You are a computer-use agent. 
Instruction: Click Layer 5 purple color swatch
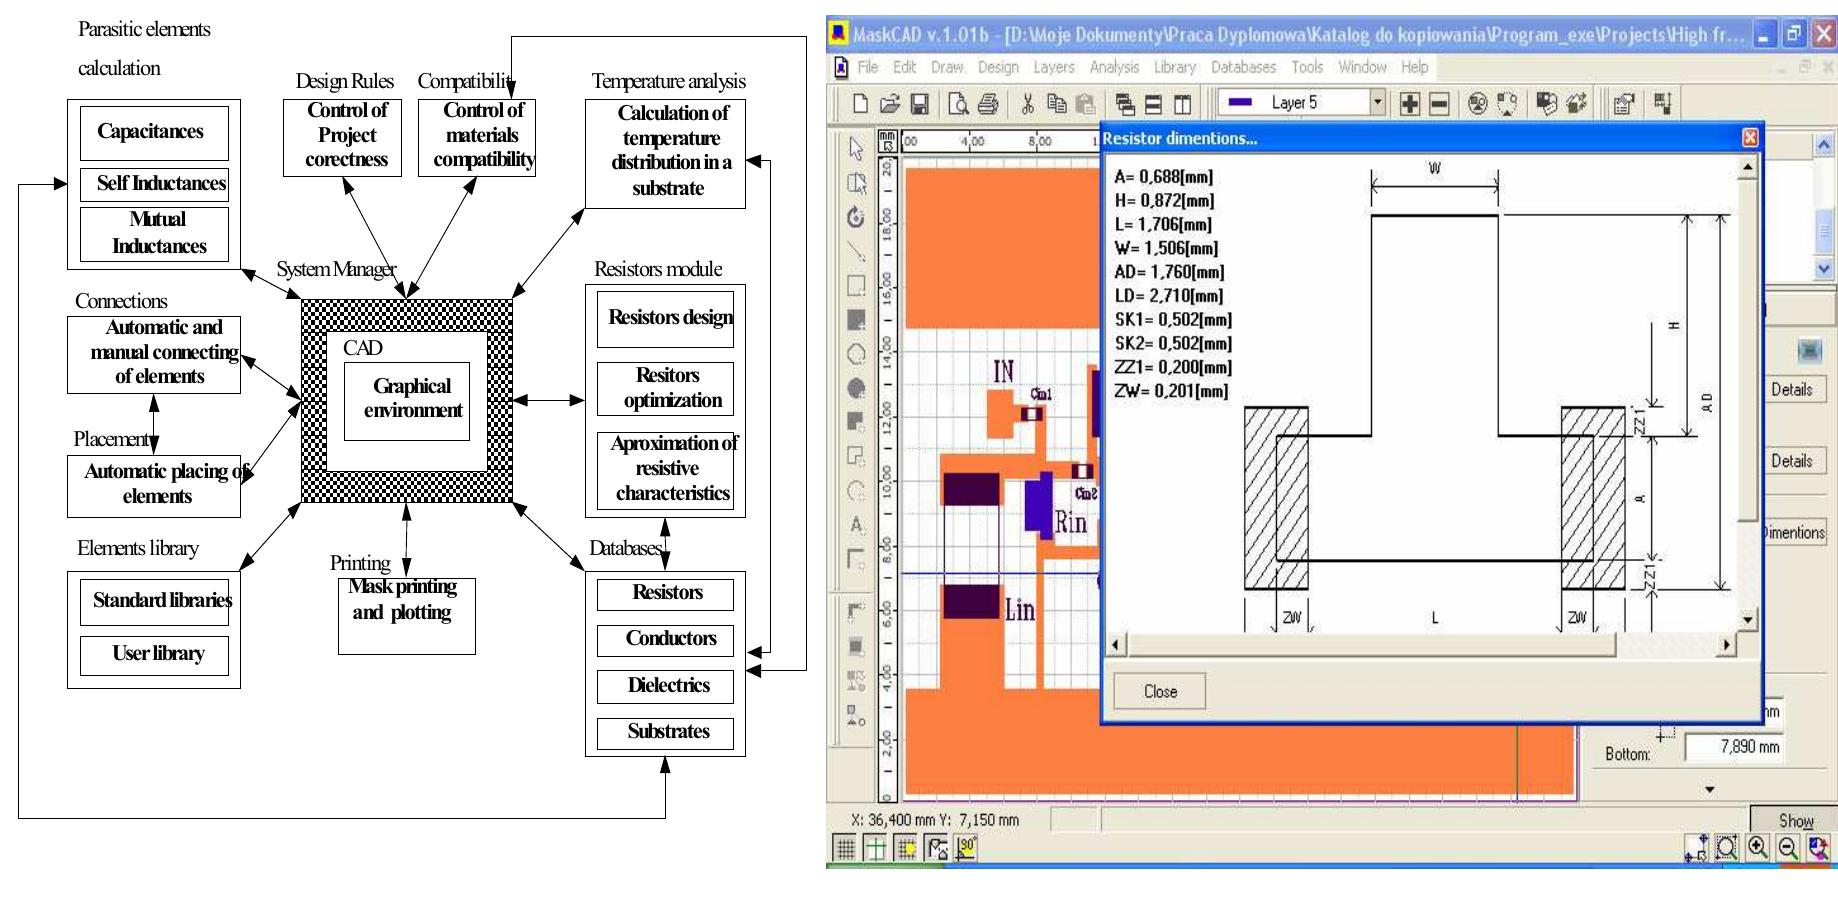pyautogui.click(x=1240, y=102)
